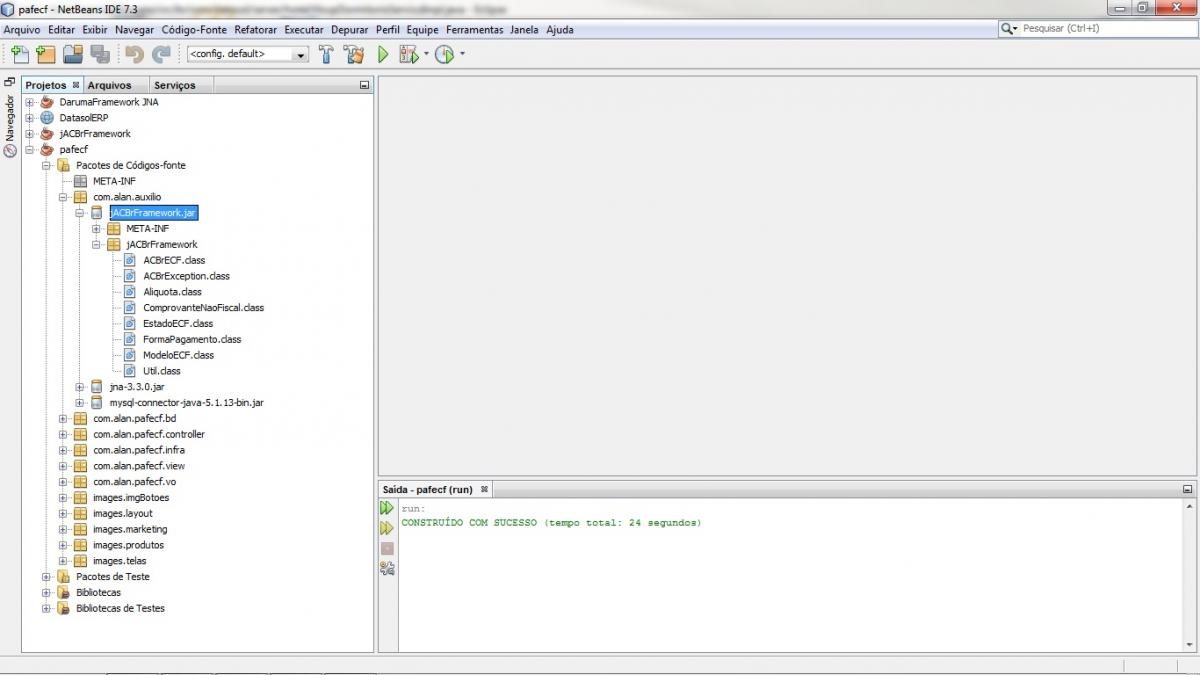Minimize the Saída output panel
Viewport: 1200px width, 675px height.
(x=1187, y=490)
